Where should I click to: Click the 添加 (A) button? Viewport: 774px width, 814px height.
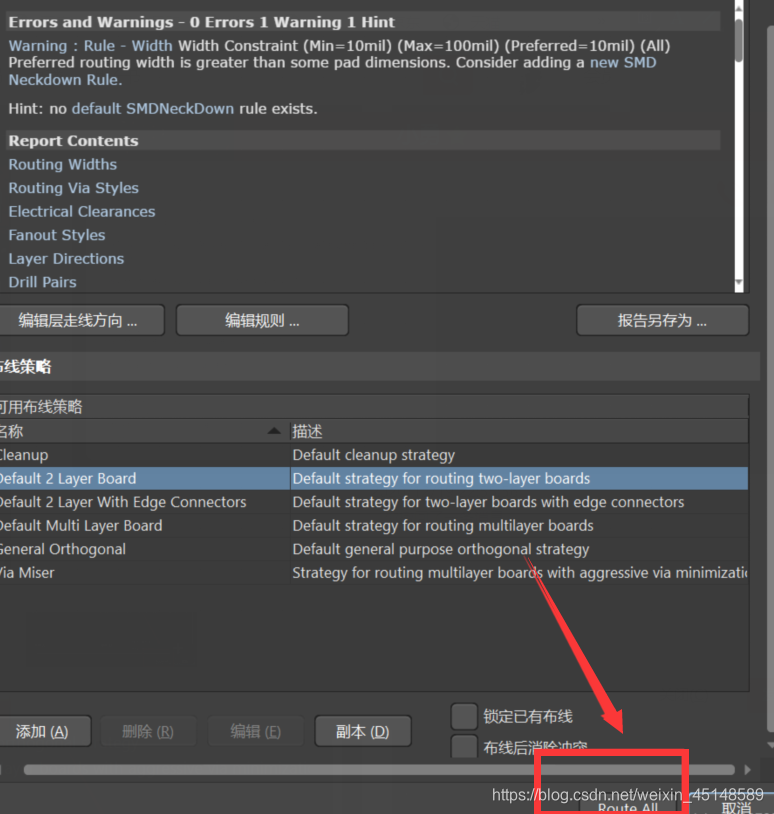click(42, 731)
